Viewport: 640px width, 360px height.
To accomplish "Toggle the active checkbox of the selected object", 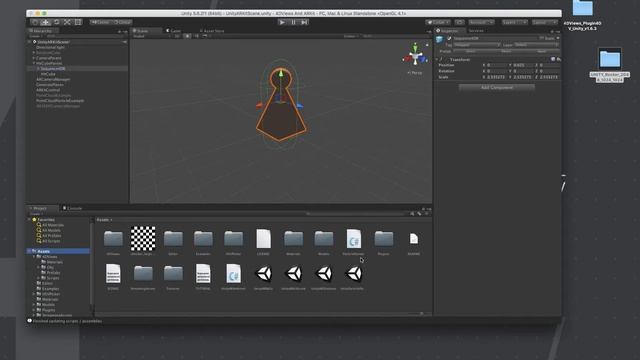I will (449, 38).
